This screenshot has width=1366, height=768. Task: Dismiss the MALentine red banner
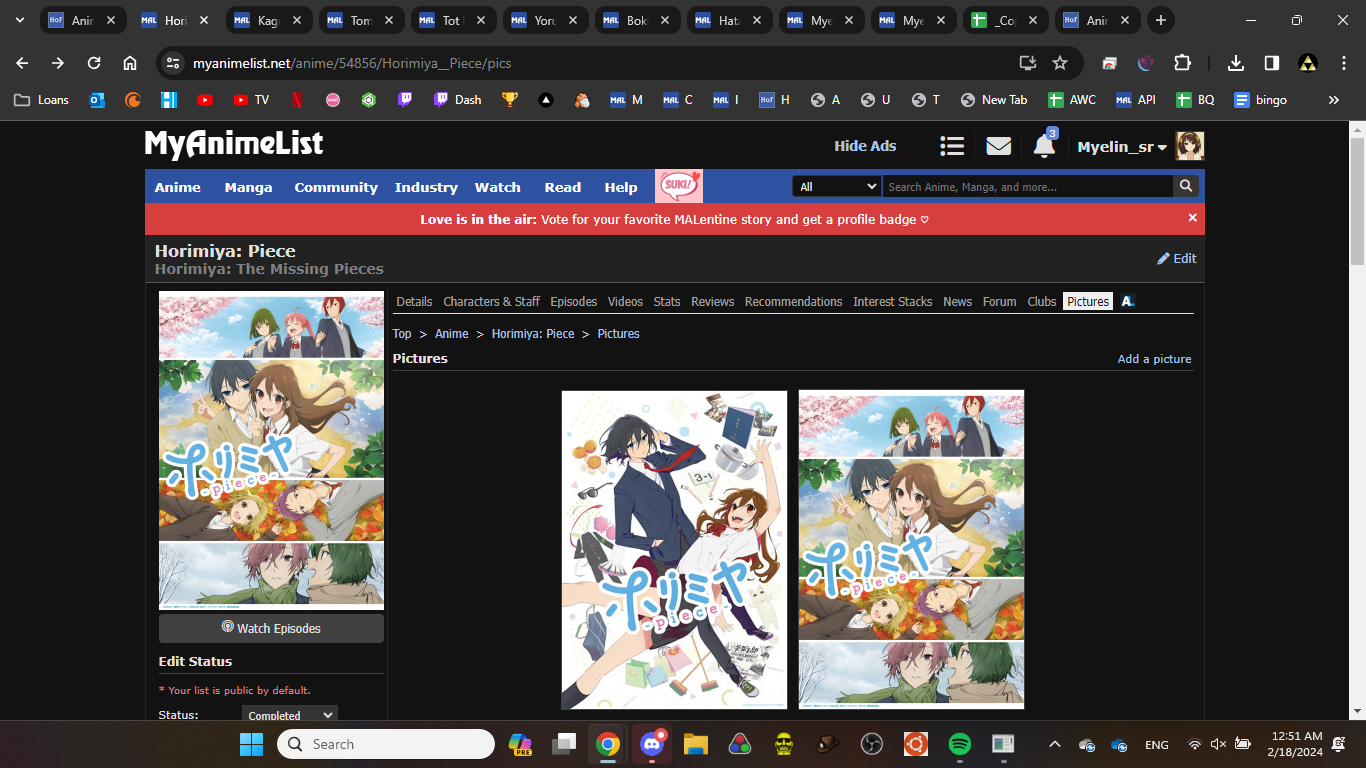coord(1192,218)
